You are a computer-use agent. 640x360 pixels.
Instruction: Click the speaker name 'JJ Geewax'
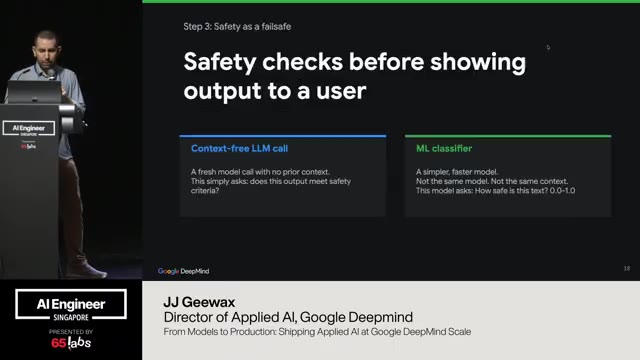[x=199, y=302]
